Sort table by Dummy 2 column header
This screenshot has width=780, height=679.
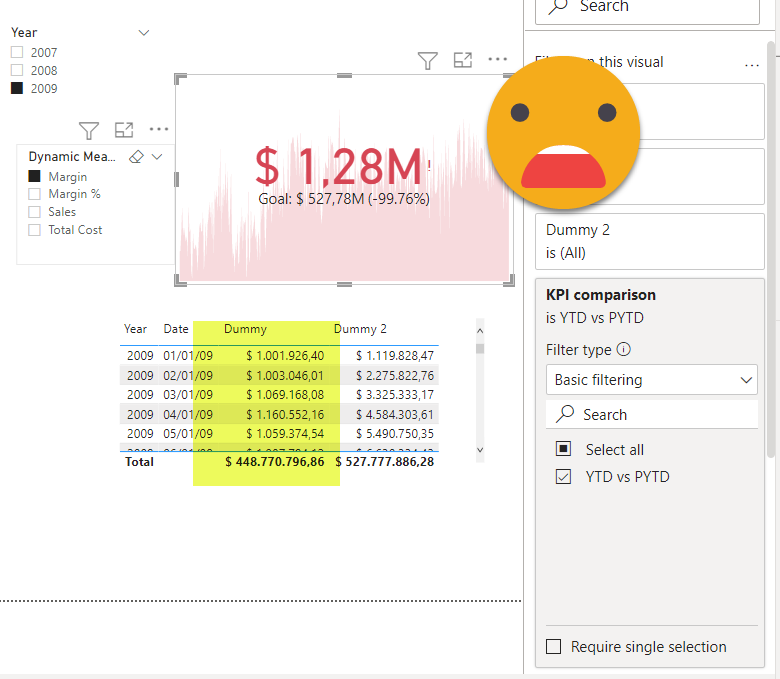(x=360, y=329)
